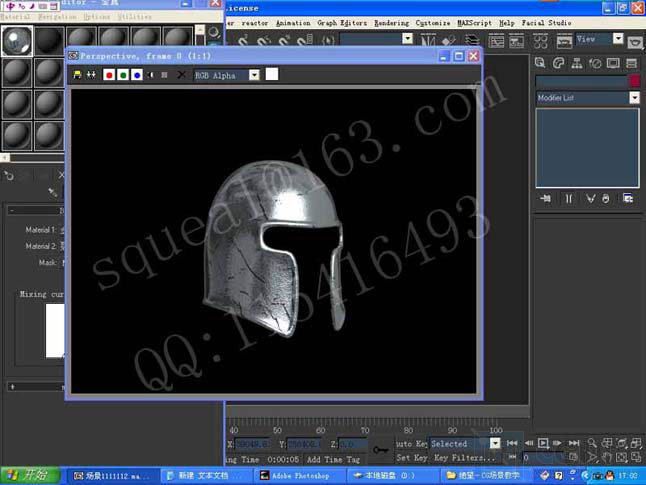Open the Facial Studio menu
This screenshot has height=485, width=646.
coord(546,23)
